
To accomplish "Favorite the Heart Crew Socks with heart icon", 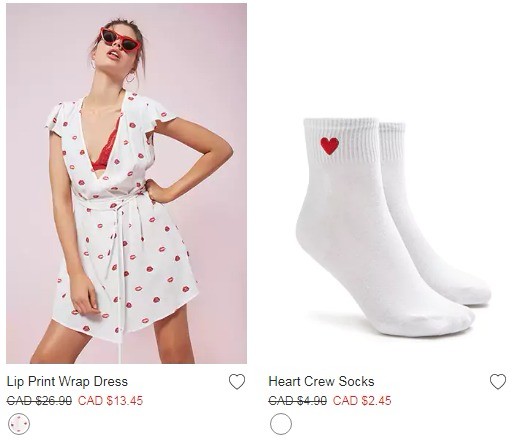I will tap(498, 382).
